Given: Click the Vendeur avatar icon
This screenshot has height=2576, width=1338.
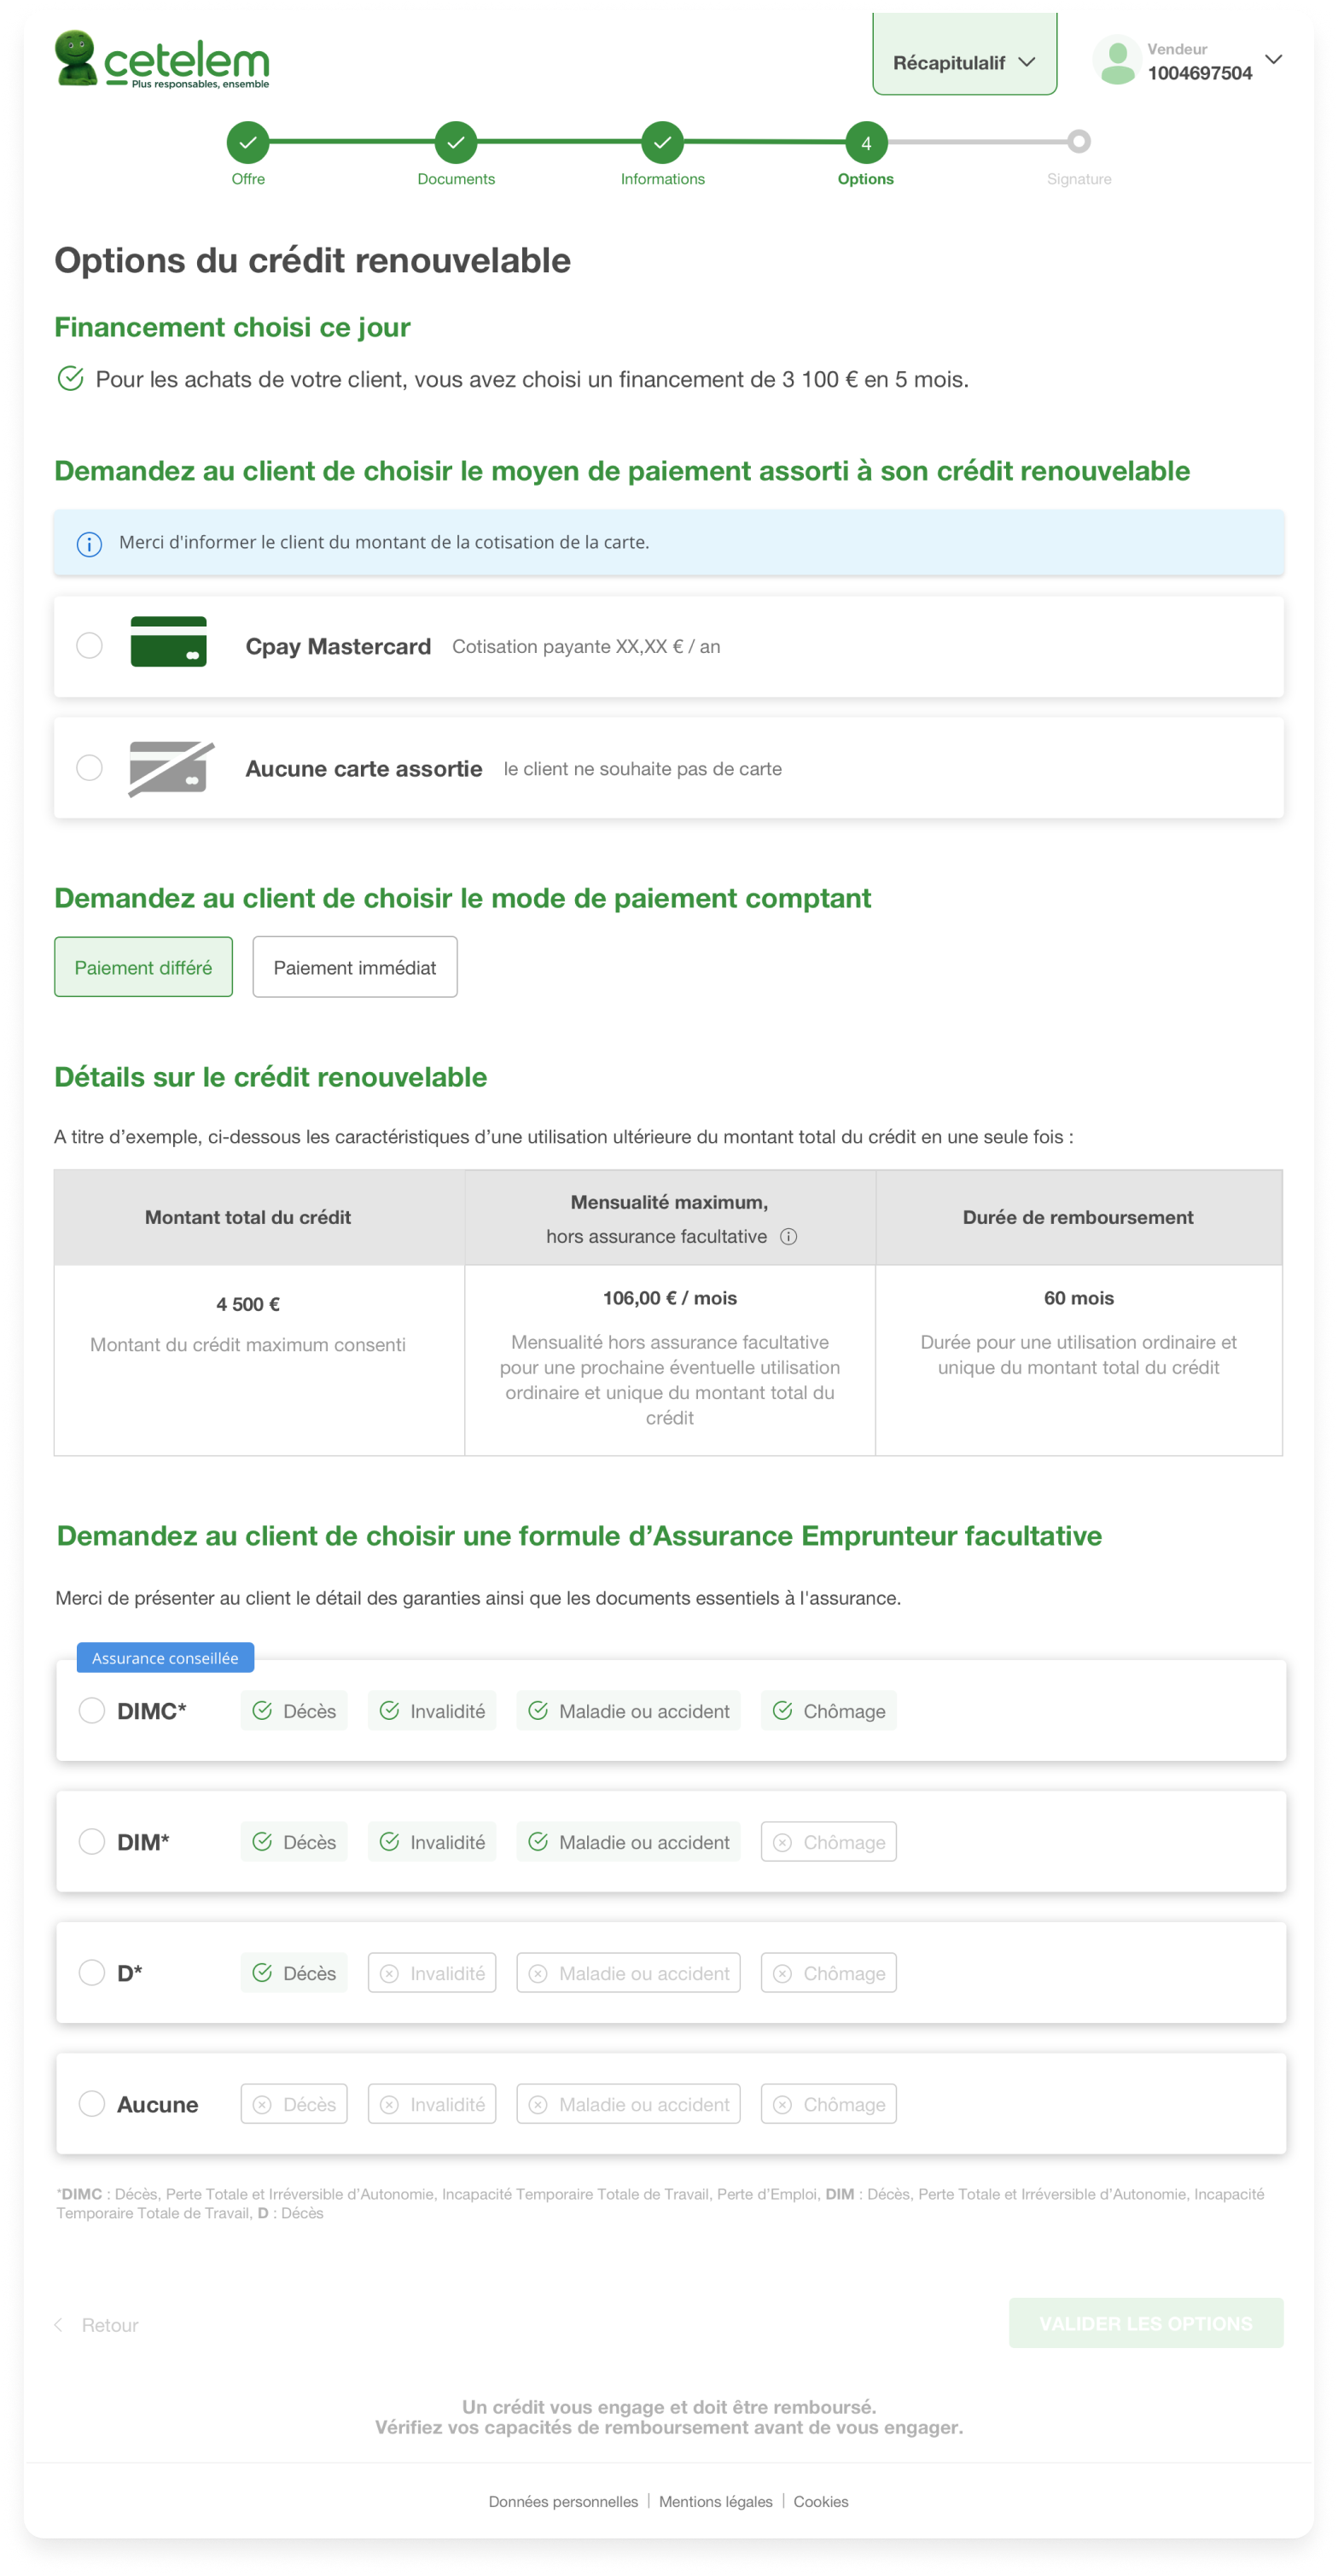Looking at the screenshot, I should click(x=1117, y=60).
